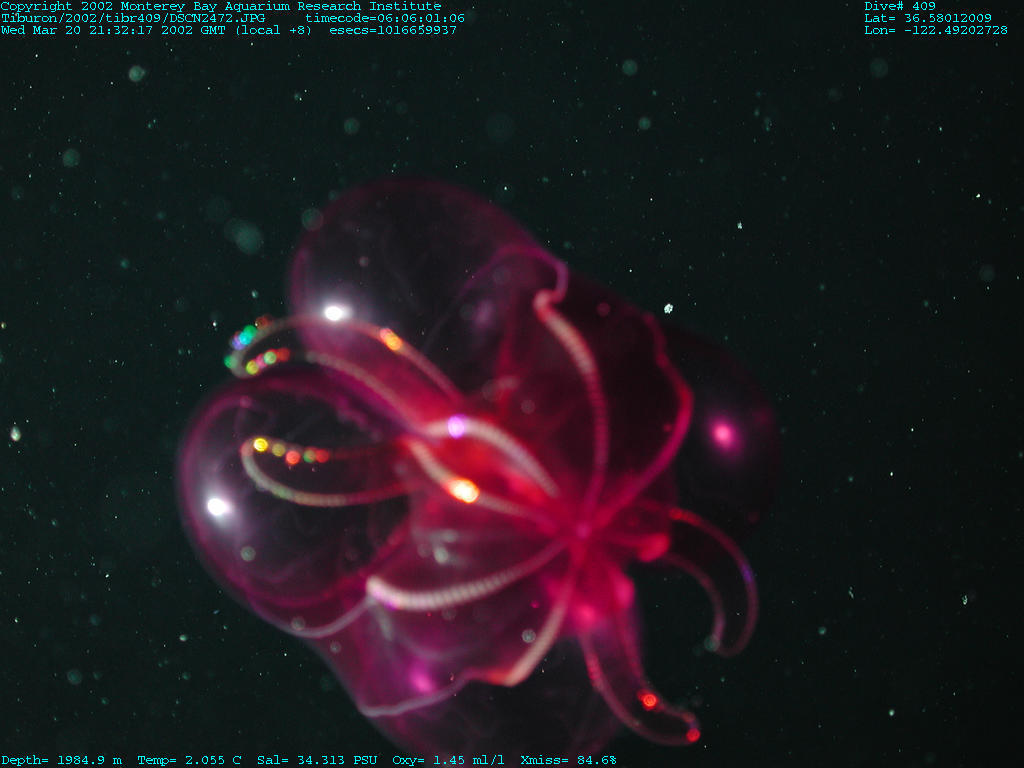Screen dimensions: 1024x768
Task: Click the Depth 1984.9 m readout
Action: click(x=61, y=760)
